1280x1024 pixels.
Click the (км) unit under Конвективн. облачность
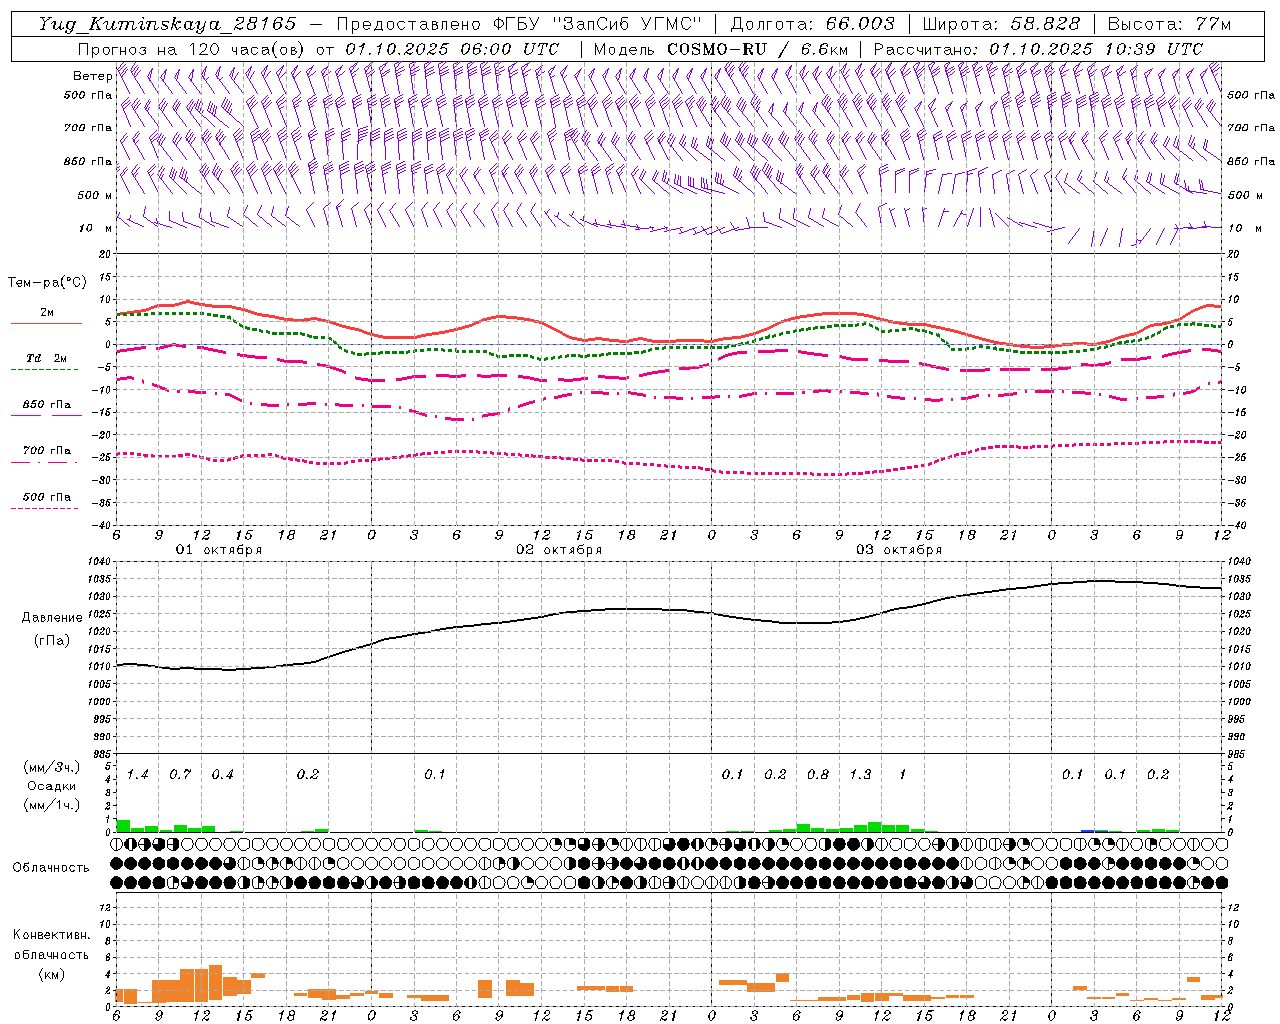point(51,973)
